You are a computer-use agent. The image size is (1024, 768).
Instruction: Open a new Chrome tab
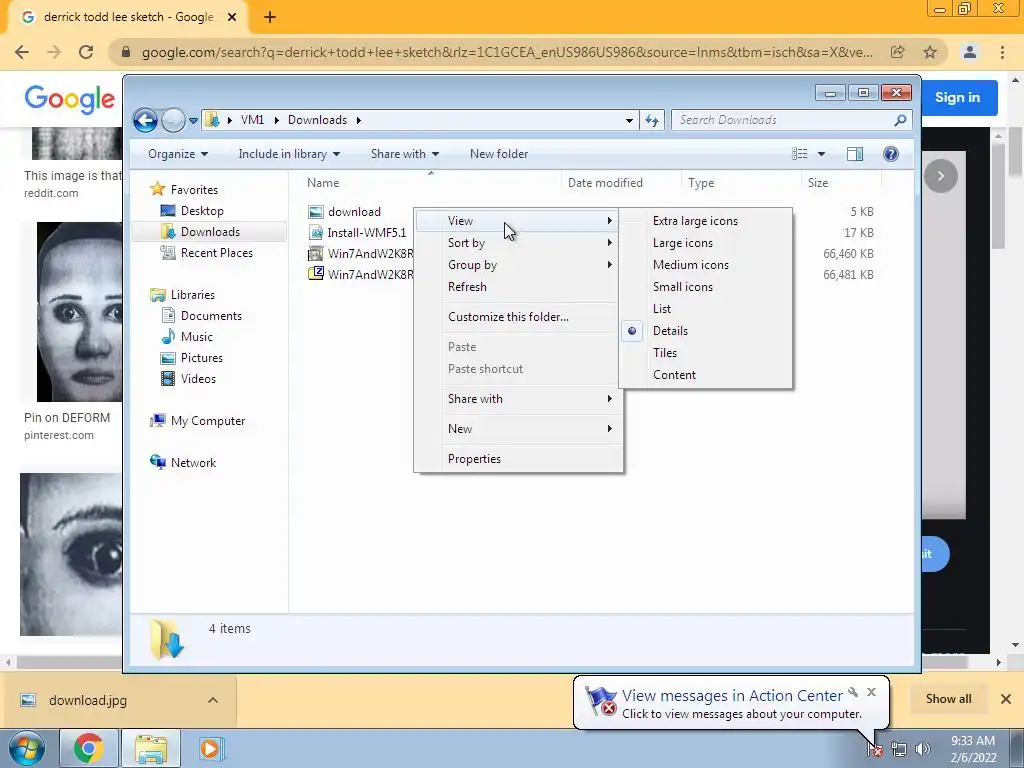tap(270, 17)
